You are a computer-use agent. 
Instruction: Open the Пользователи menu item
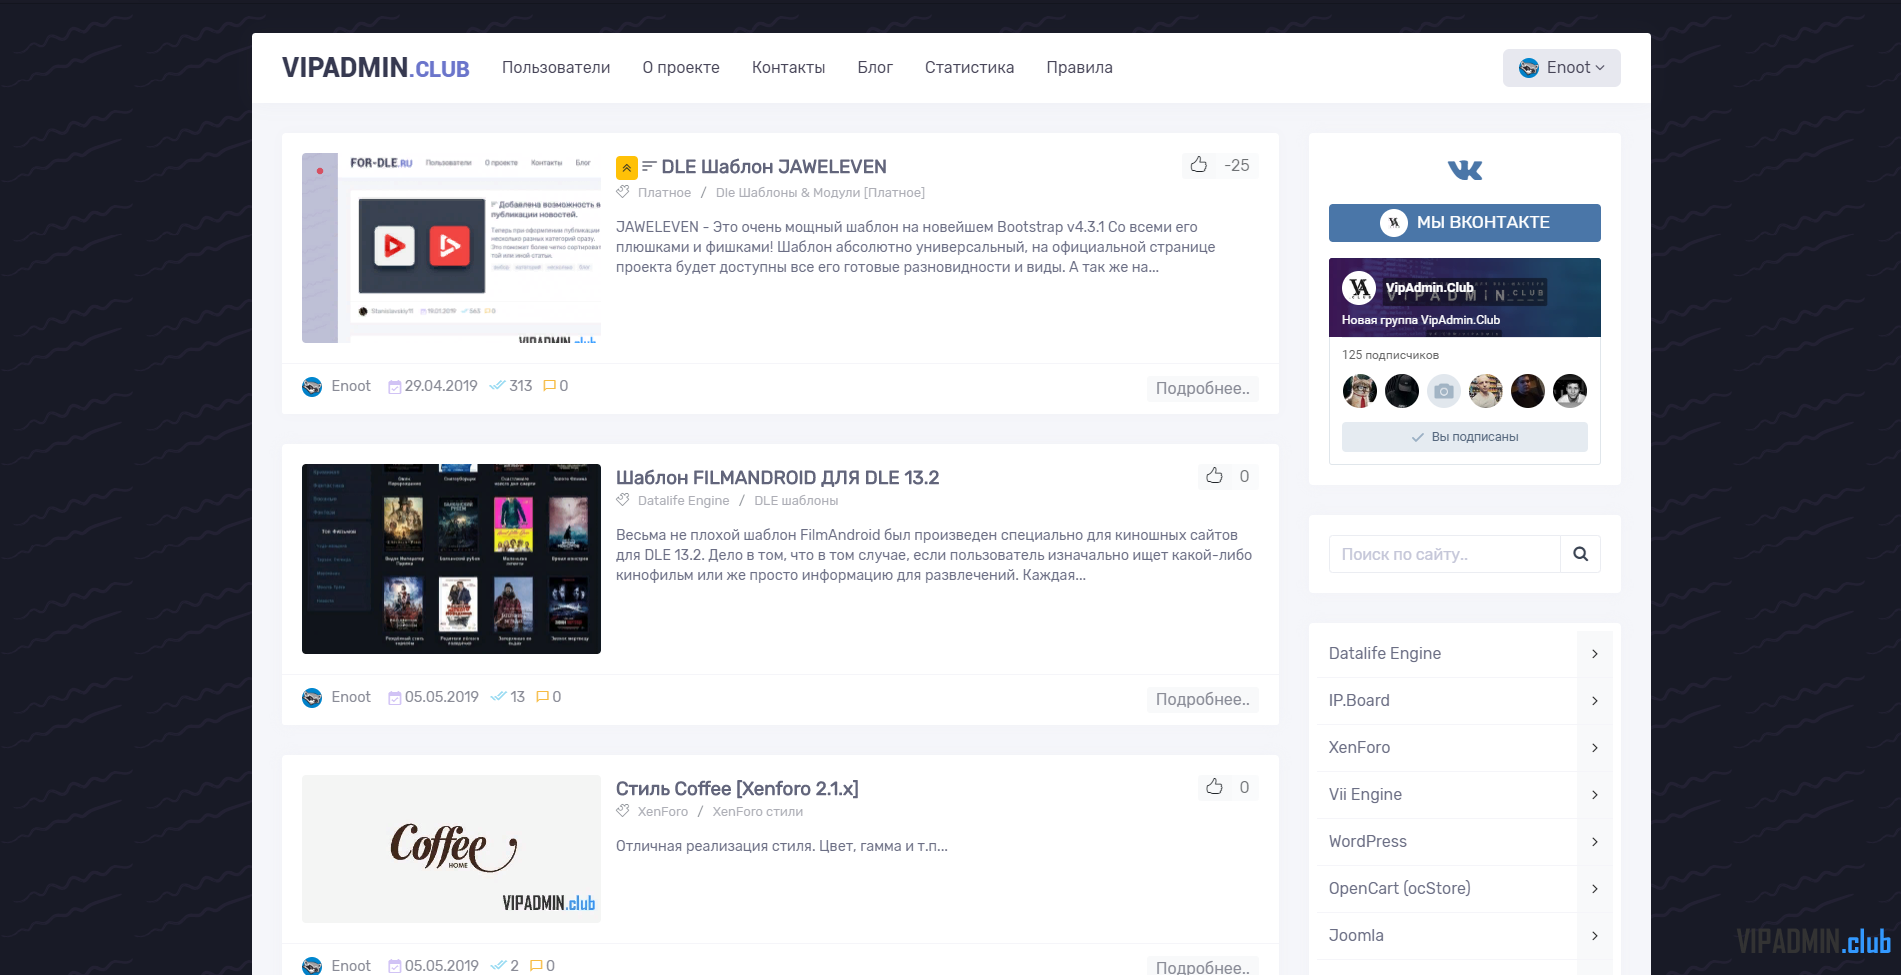(556, 68)
